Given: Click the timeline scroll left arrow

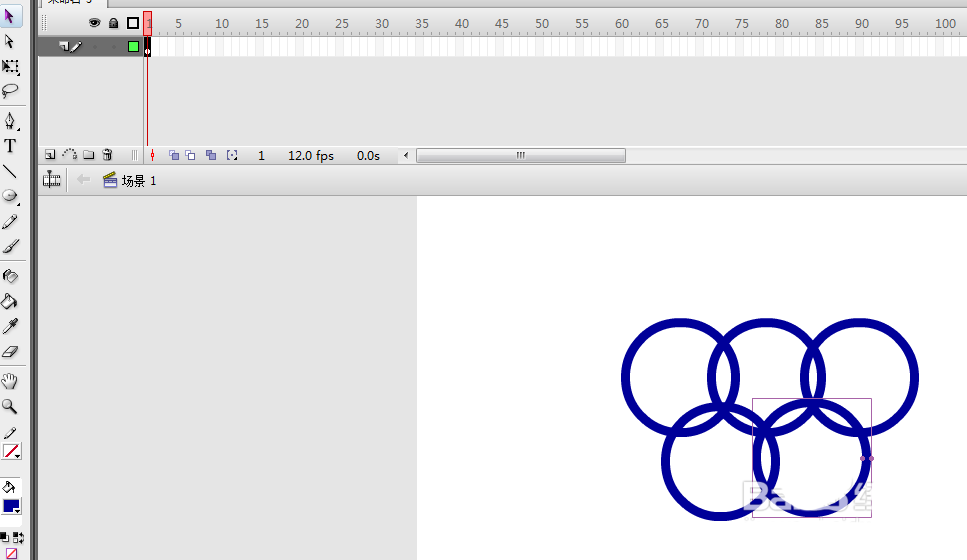Looking at the screenshot, I should (x=406, y=155).
